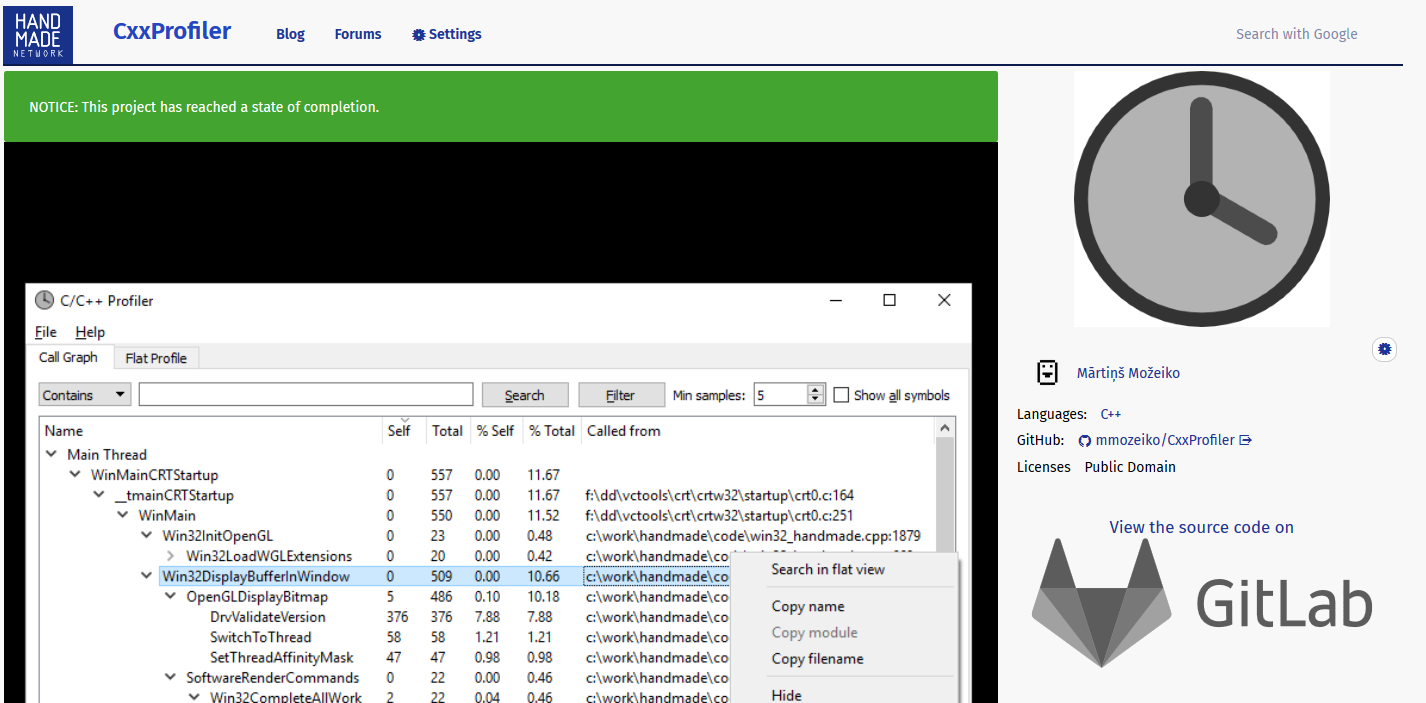
Task: Open Settings in the top navigation
Action: [447, 34]
